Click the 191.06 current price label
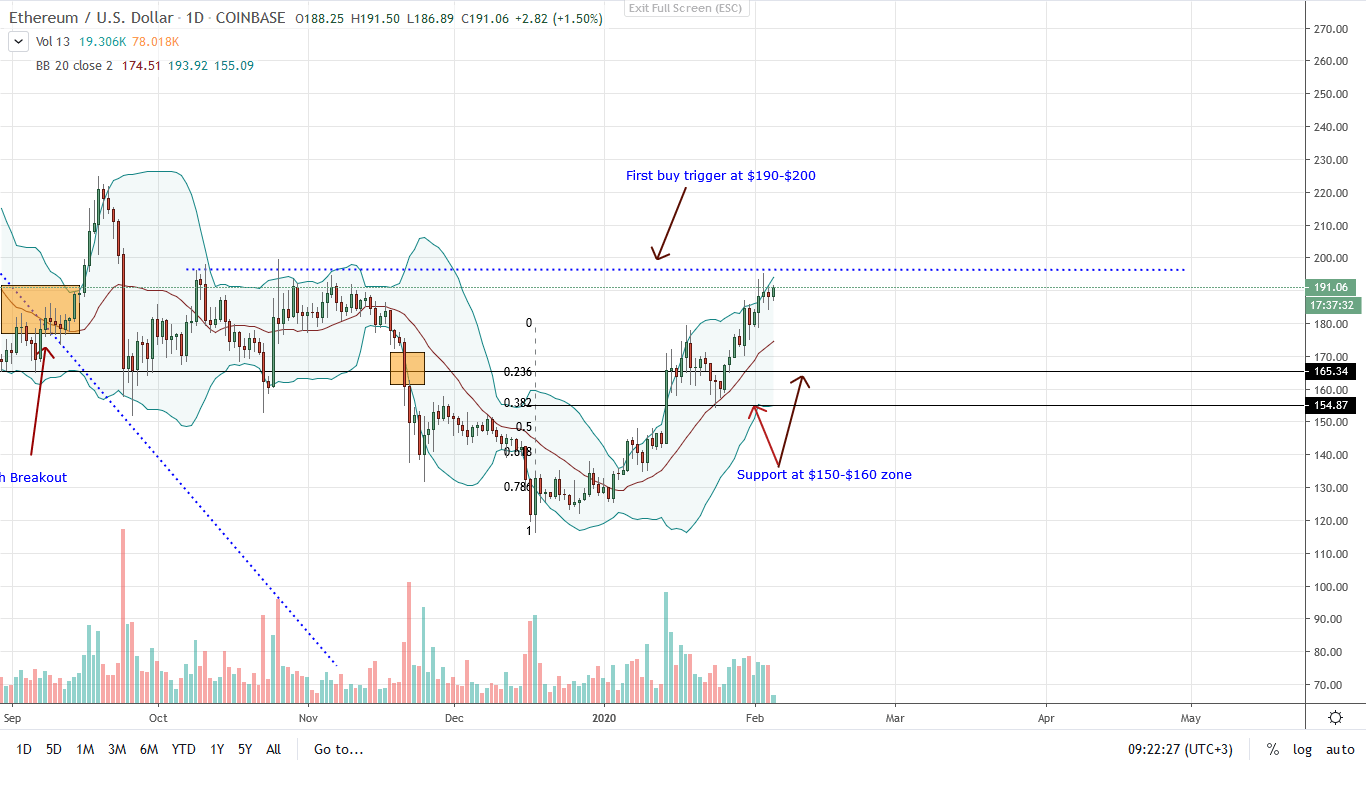 pyautogui.click(x=1332, y=288)
